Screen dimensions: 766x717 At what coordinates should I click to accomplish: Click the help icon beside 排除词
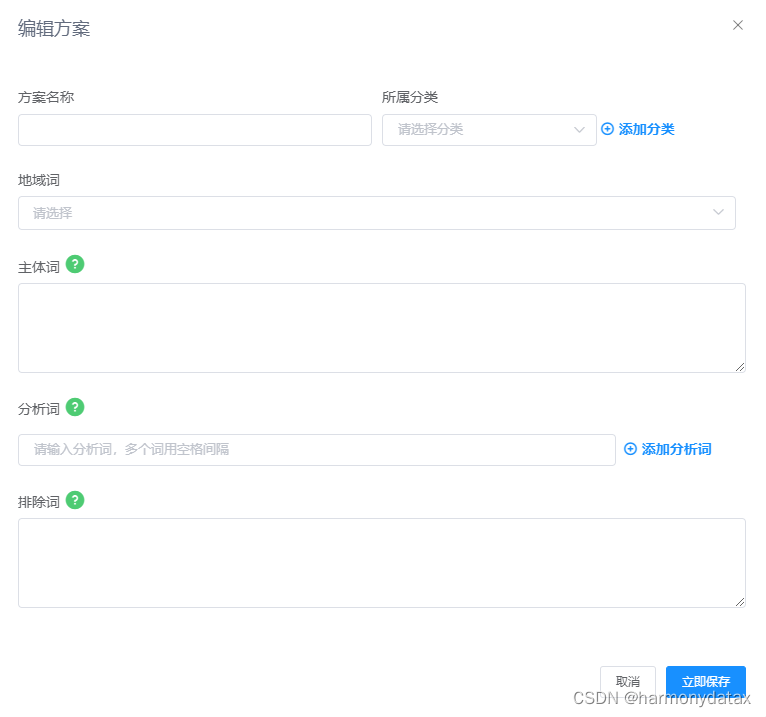tap(75, 500)
